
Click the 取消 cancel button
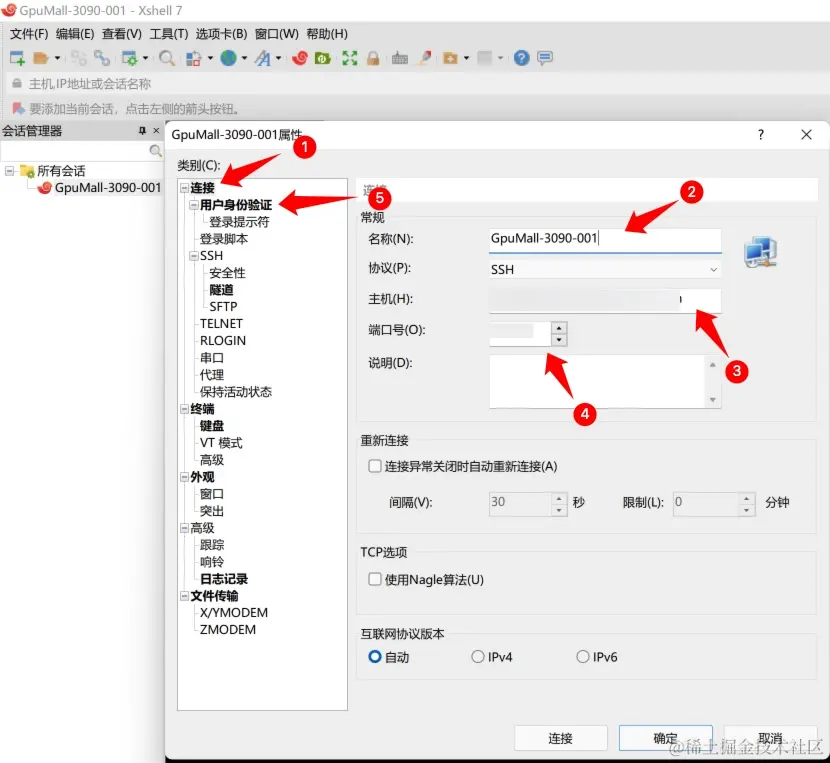(770, 738)
